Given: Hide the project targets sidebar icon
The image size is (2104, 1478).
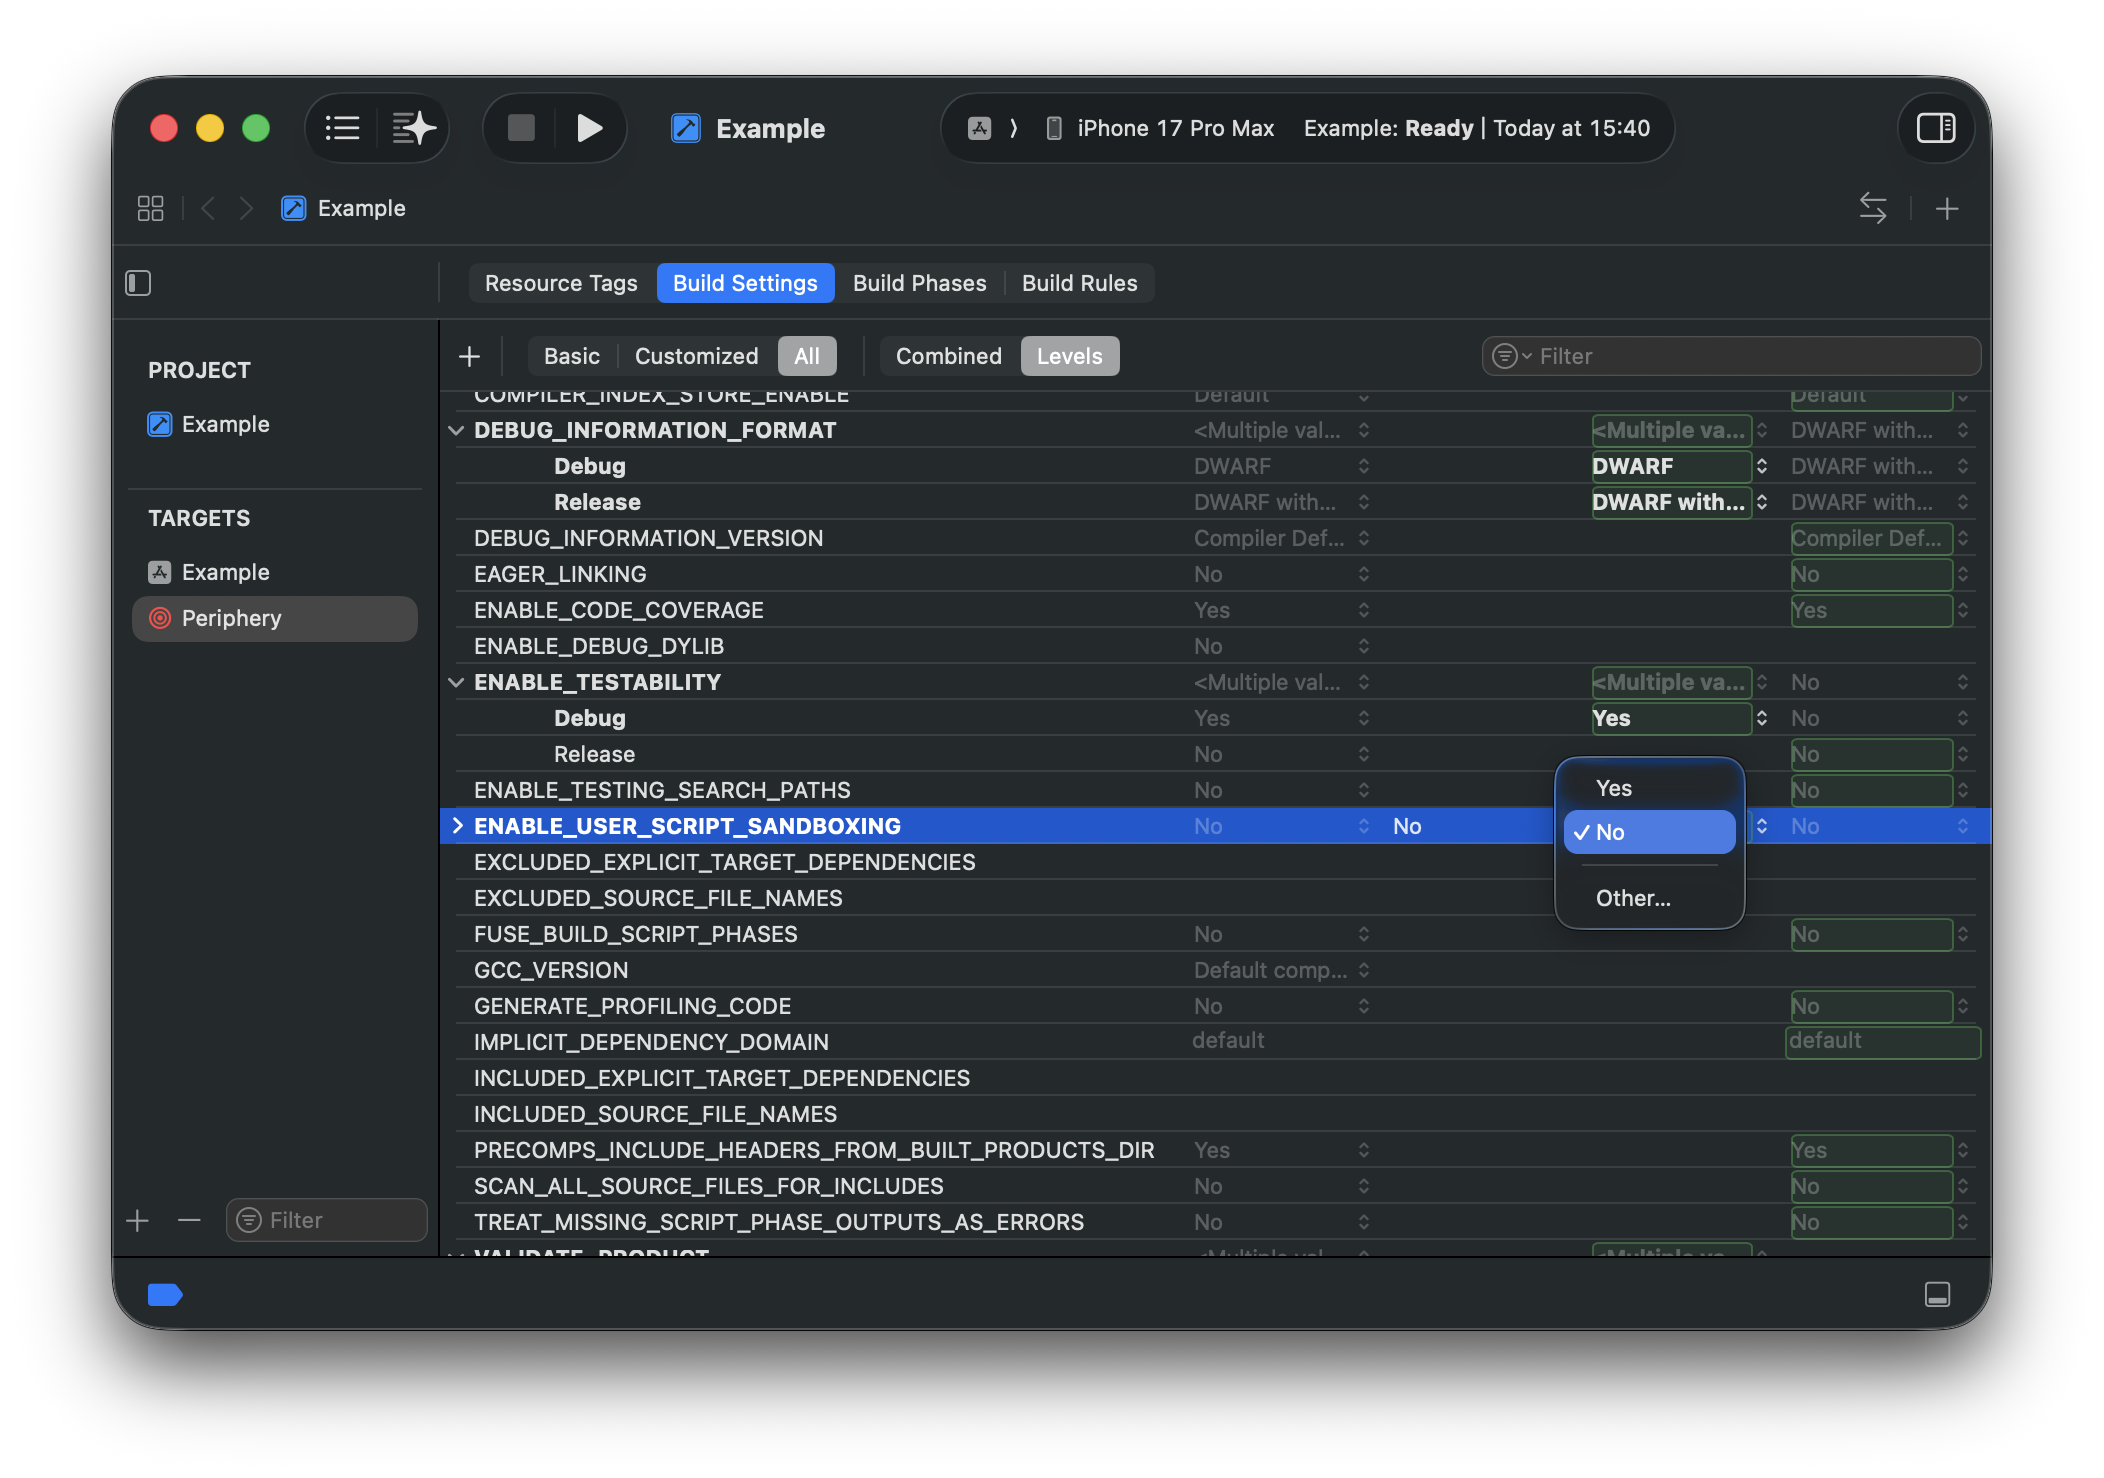Looking at the screenshot, I should tap(138, 283).
